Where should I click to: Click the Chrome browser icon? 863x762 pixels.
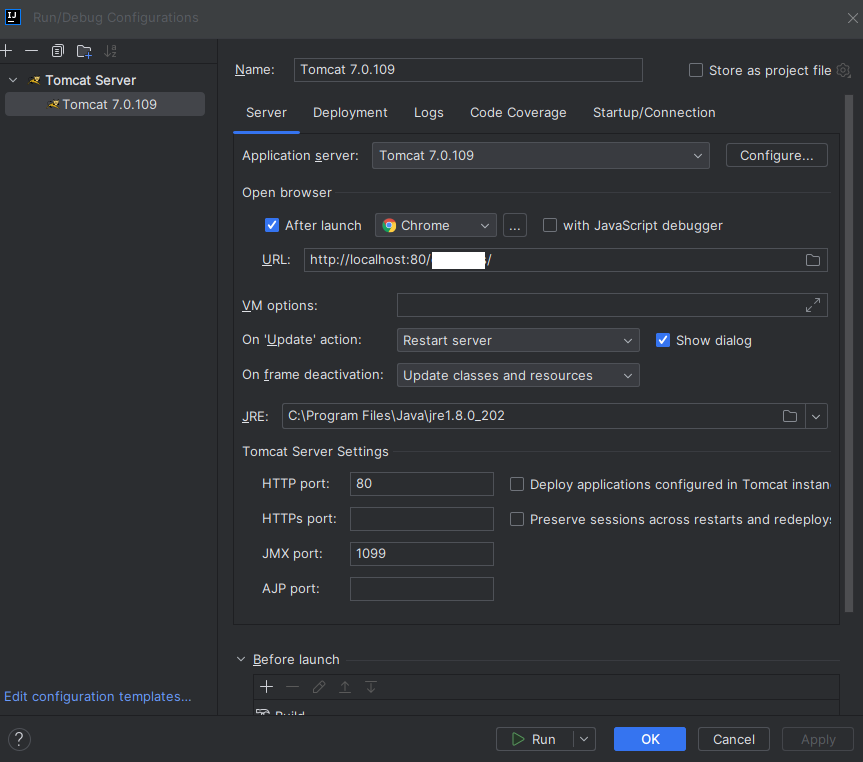(x=389, y=226)
